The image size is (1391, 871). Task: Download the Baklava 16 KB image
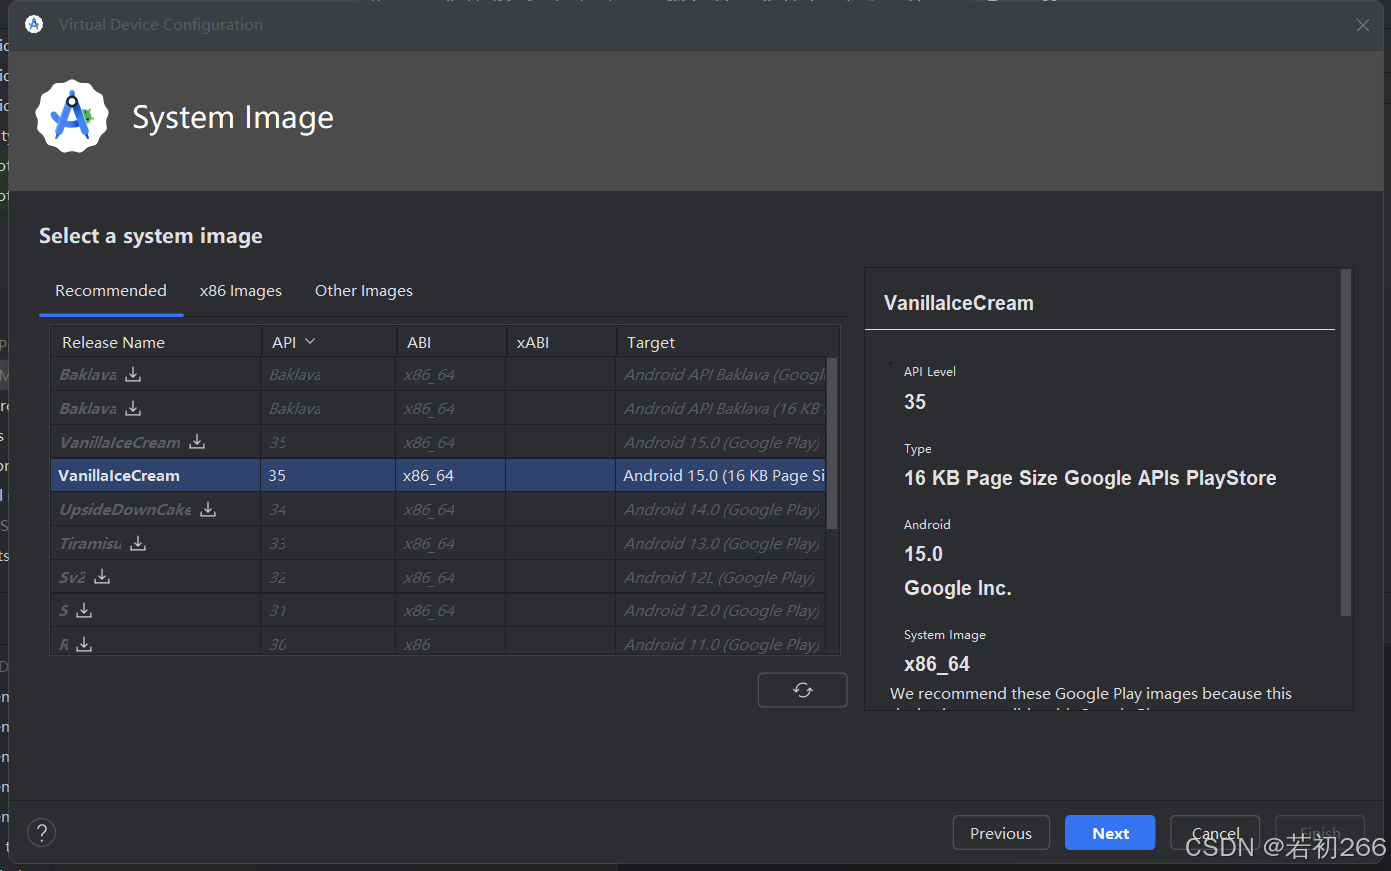pos(133,409)
